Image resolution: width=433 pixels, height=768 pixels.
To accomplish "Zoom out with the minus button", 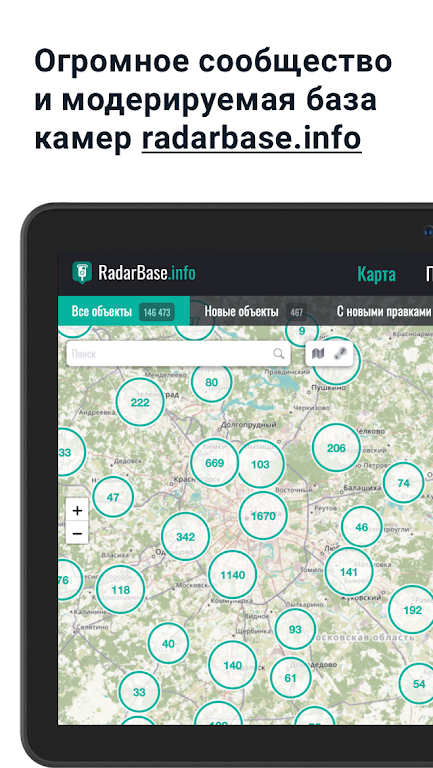I will [x=77, y=533].
